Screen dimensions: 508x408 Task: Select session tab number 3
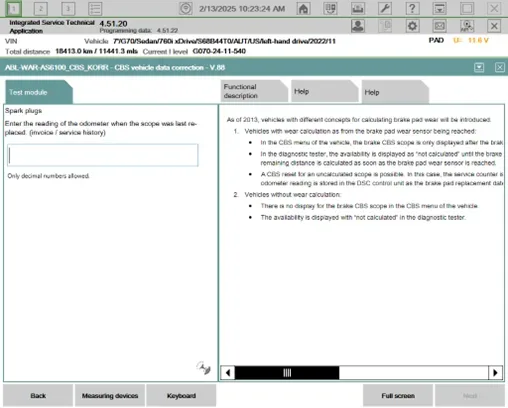(68, 8)
